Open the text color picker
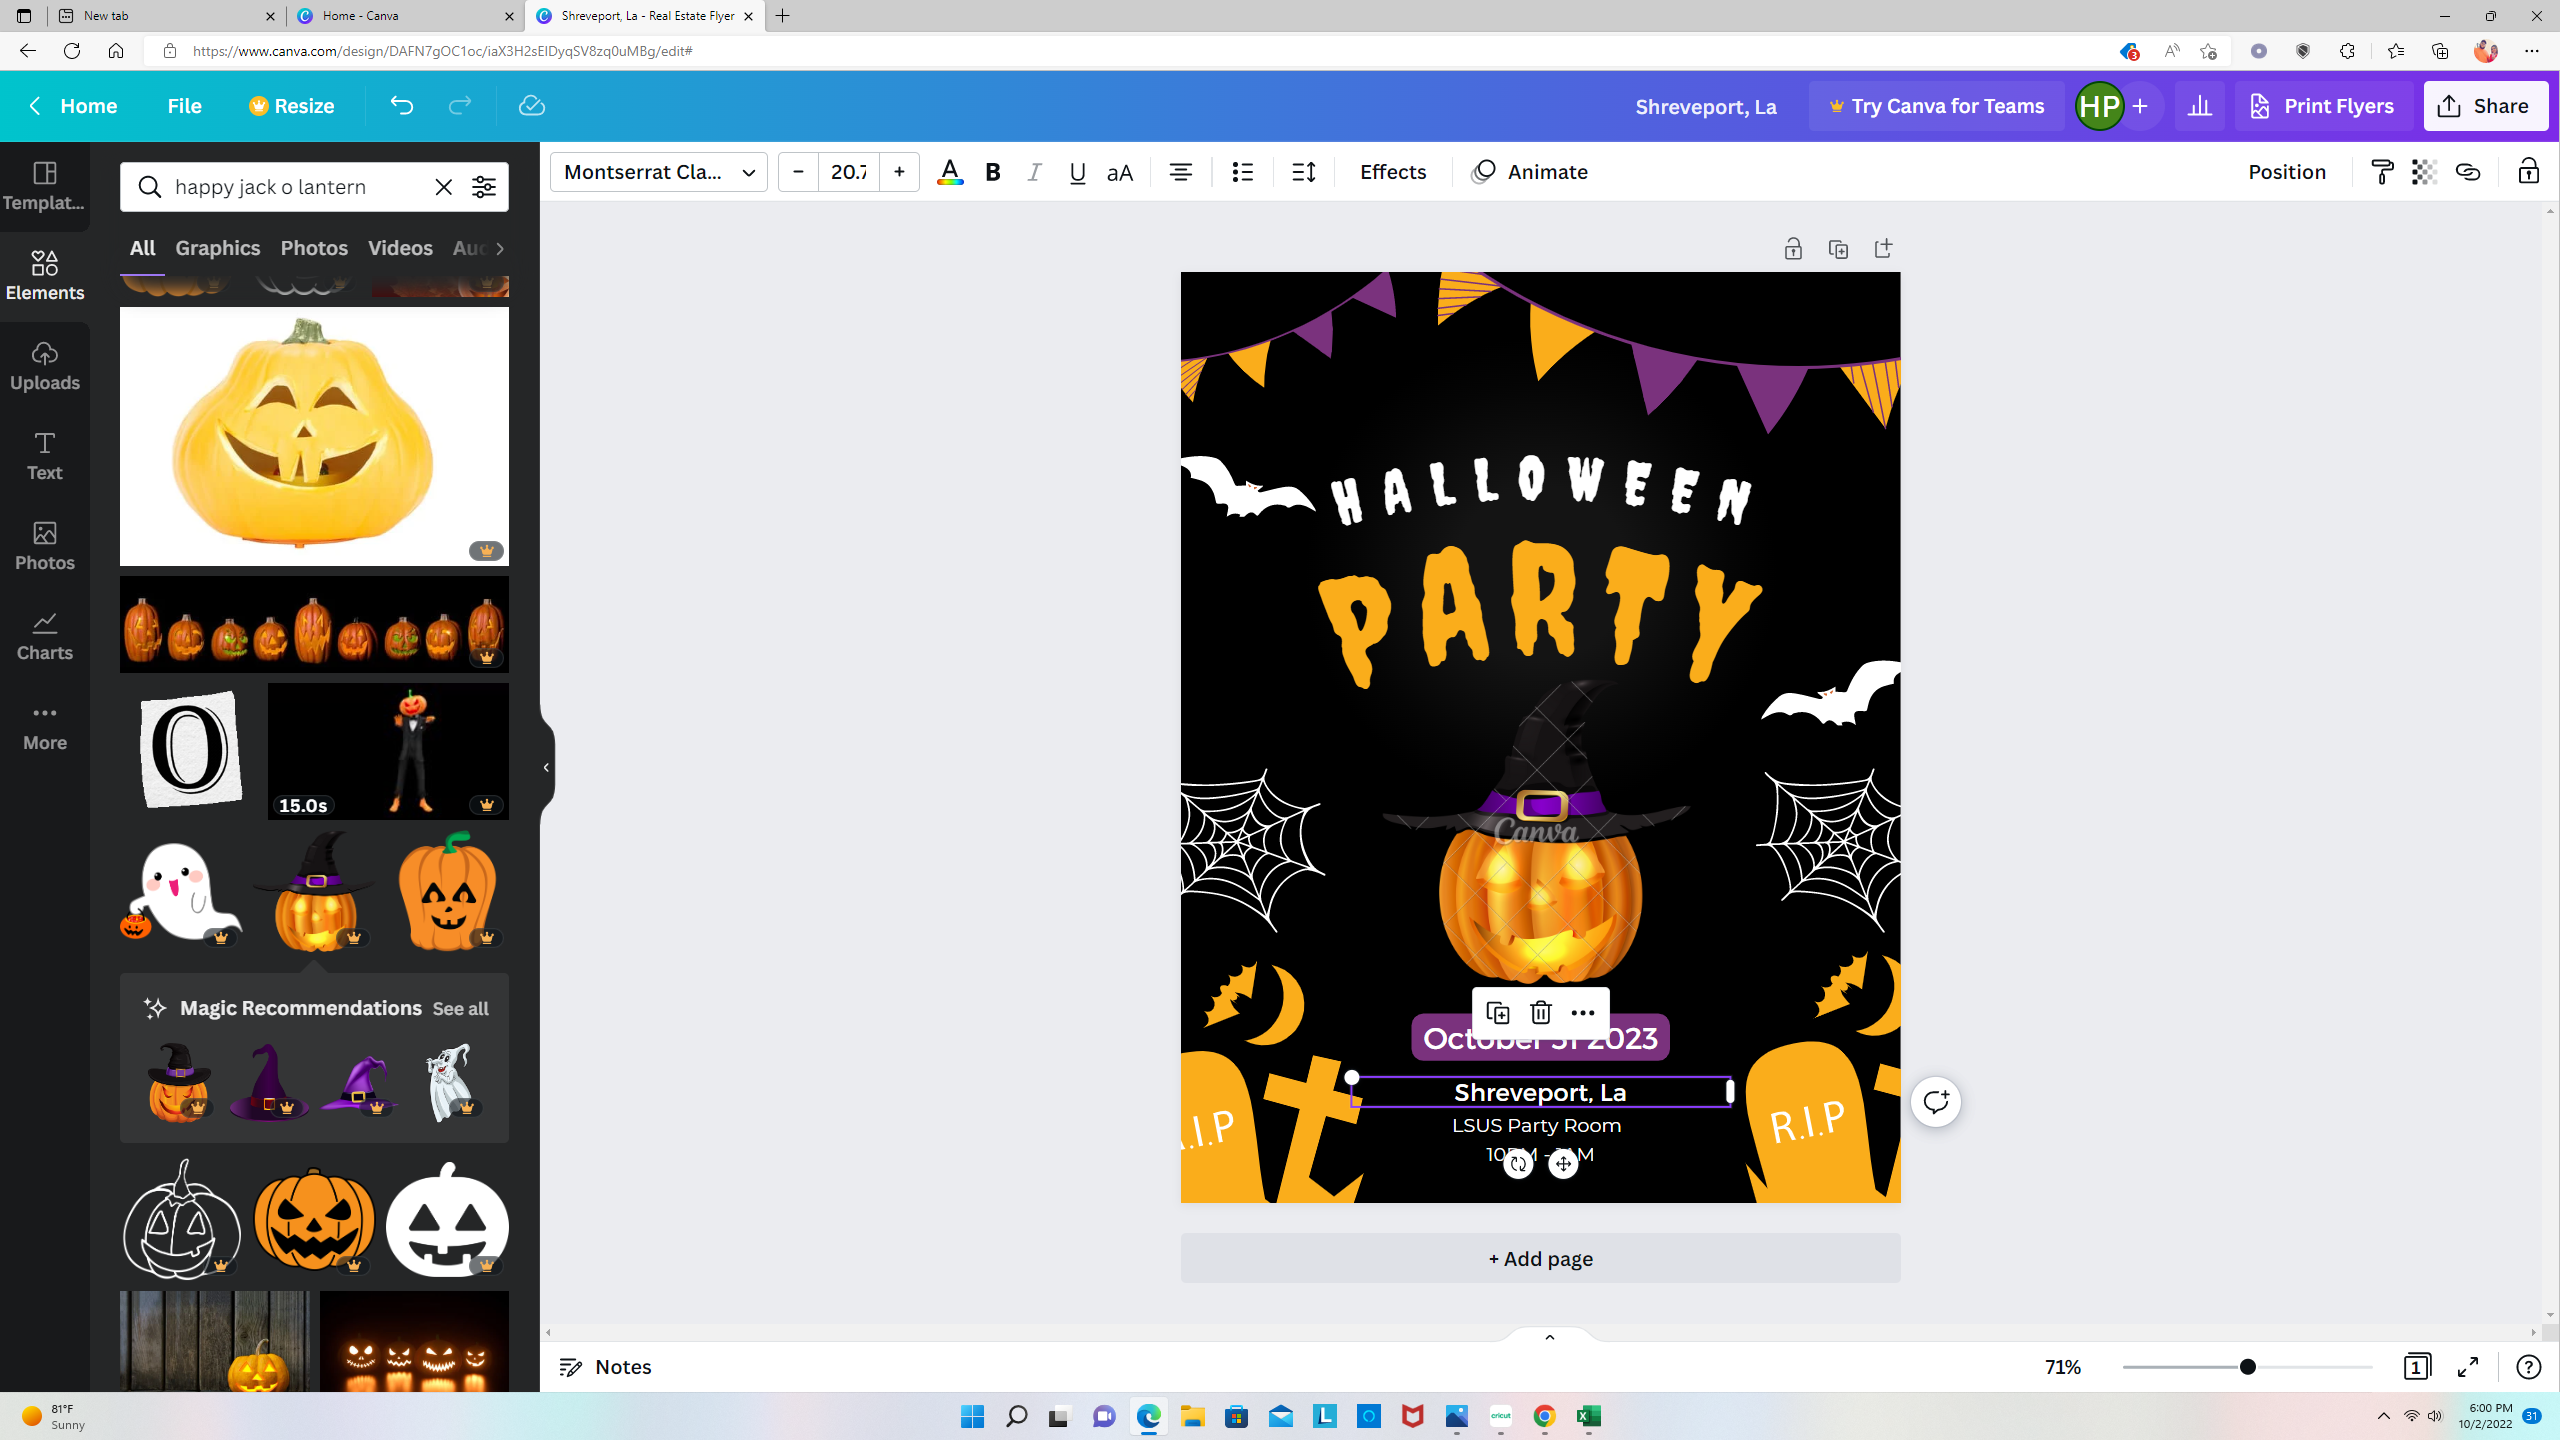The image size is (2560, 1440). tap(949, 172)
